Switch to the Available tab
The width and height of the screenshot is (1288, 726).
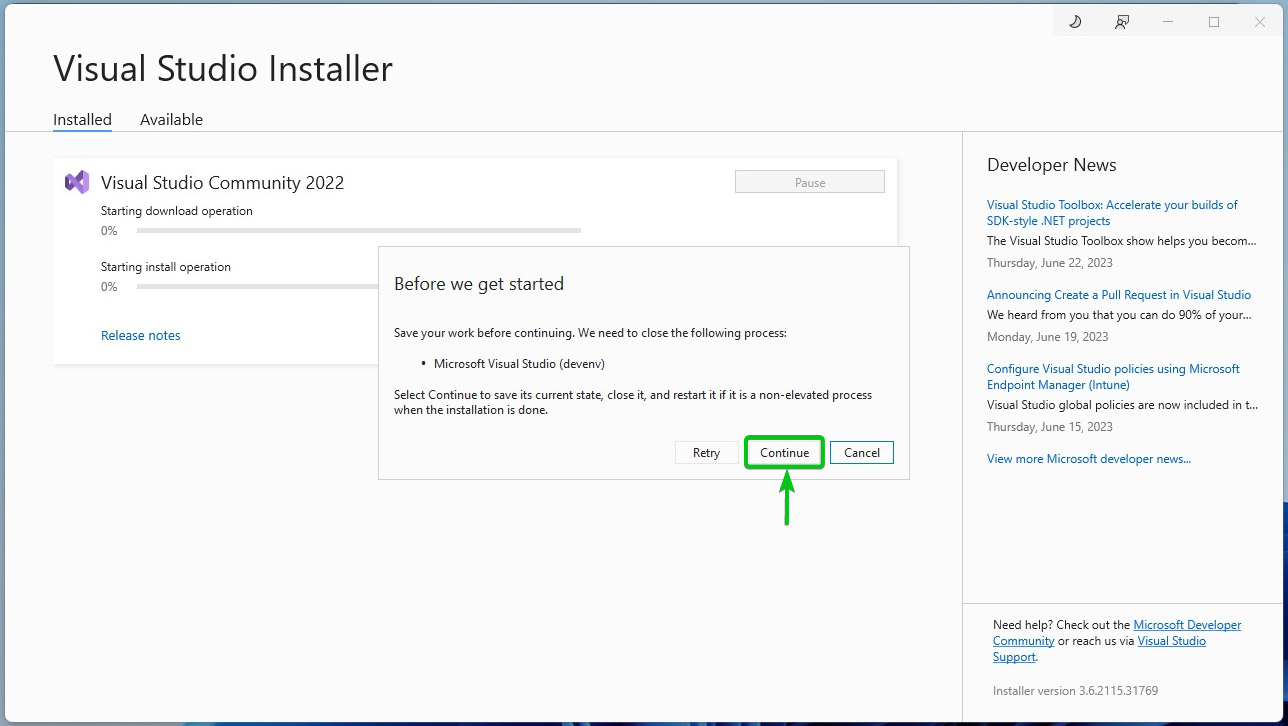pos(171,119)
